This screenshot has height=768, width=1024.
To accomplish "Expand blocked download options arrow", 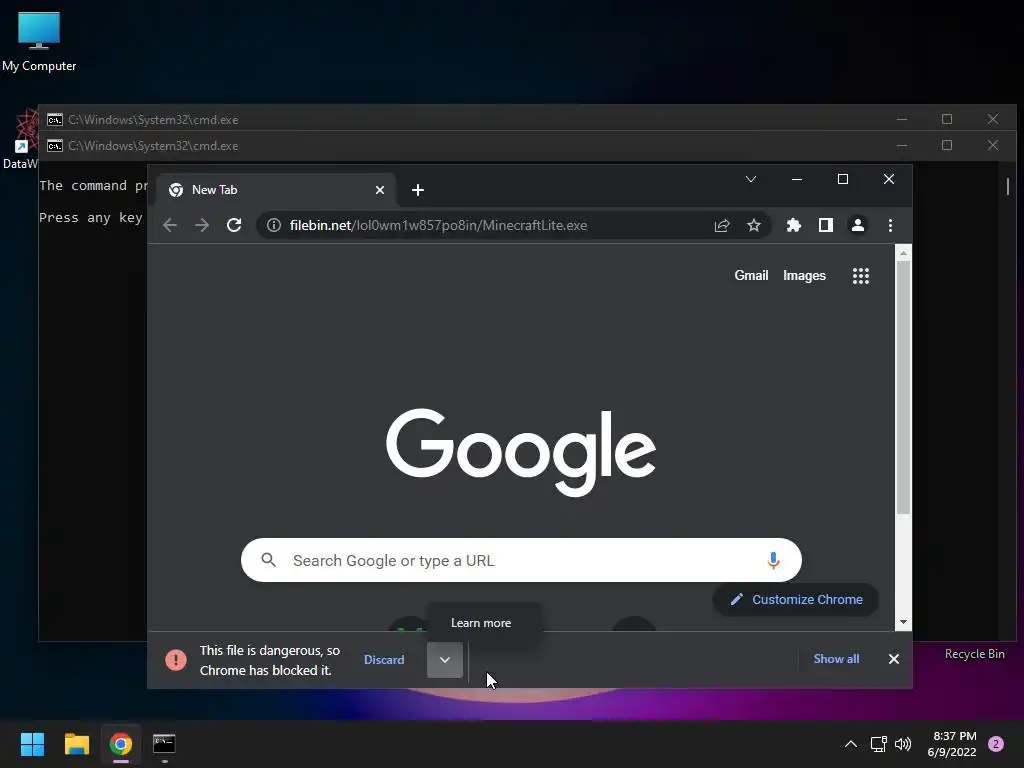I will [x=445, y=660].
